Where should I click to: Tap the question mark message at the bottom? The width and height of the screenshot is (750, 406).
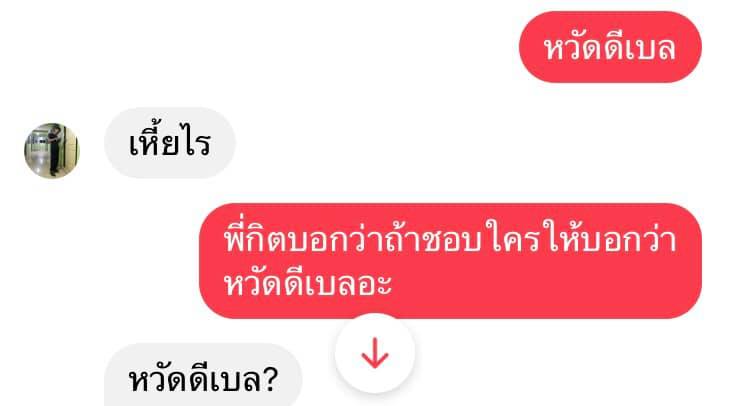point(203,378)
